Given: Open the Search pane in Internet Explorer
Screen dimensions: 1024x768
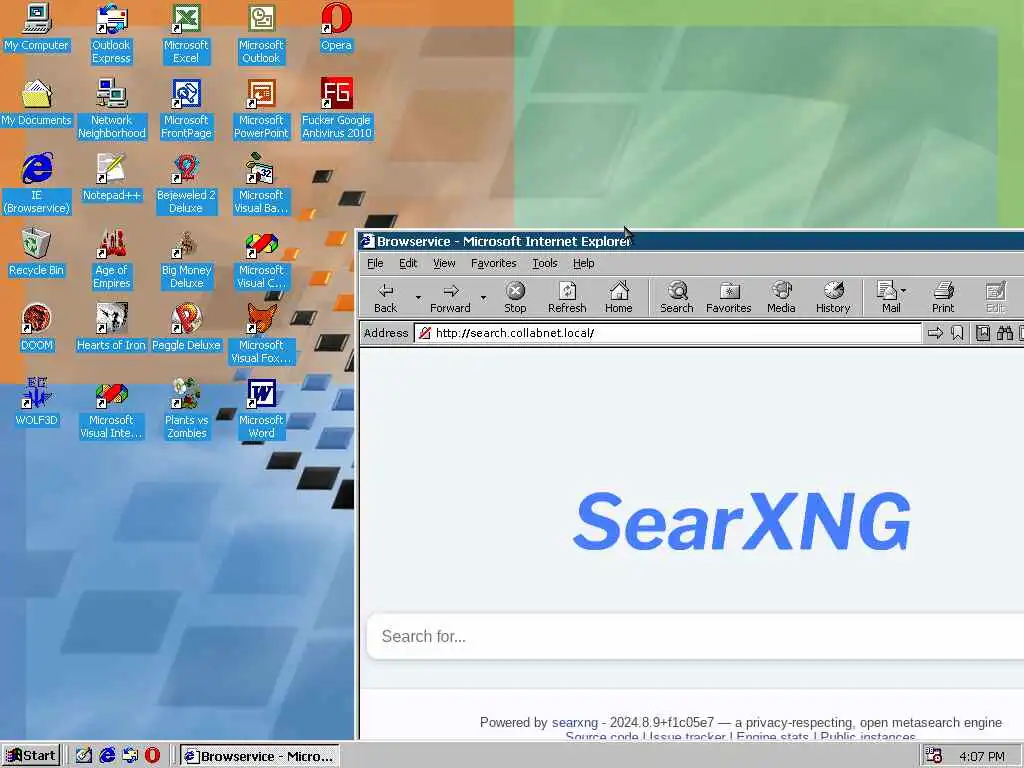Looking at the screenshot, I should [677, 297].
